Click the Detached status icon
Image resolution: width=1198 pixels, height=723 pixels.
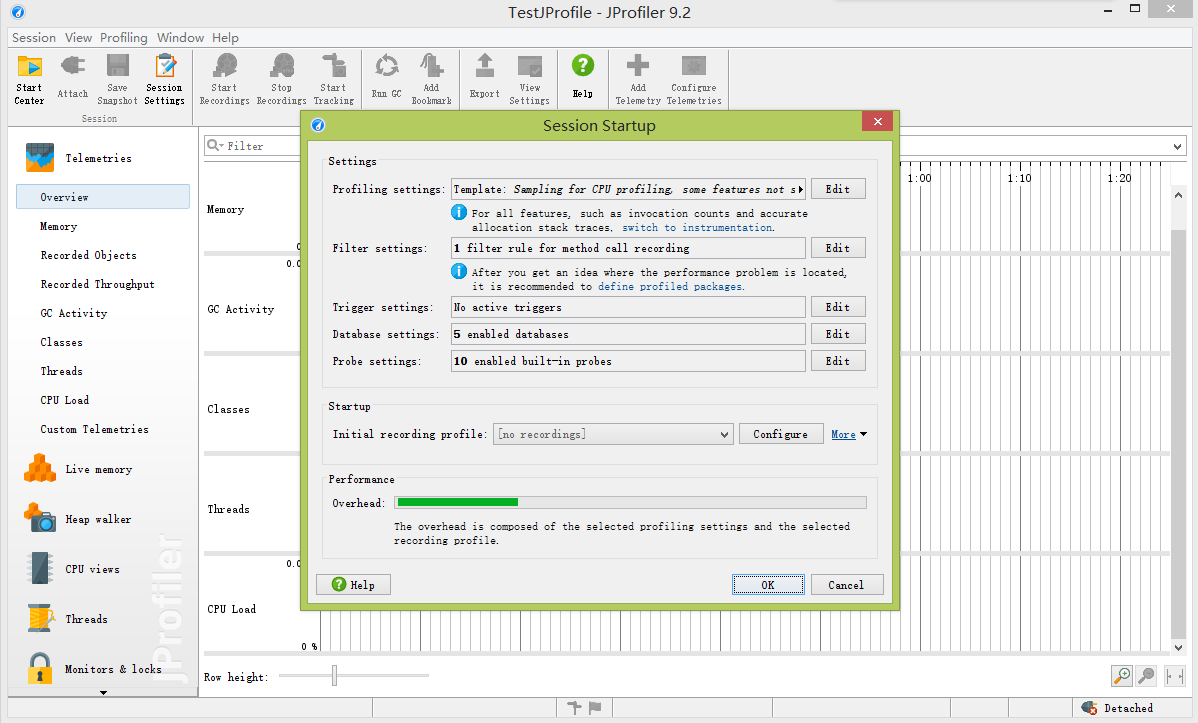[x=1090, y=708]
